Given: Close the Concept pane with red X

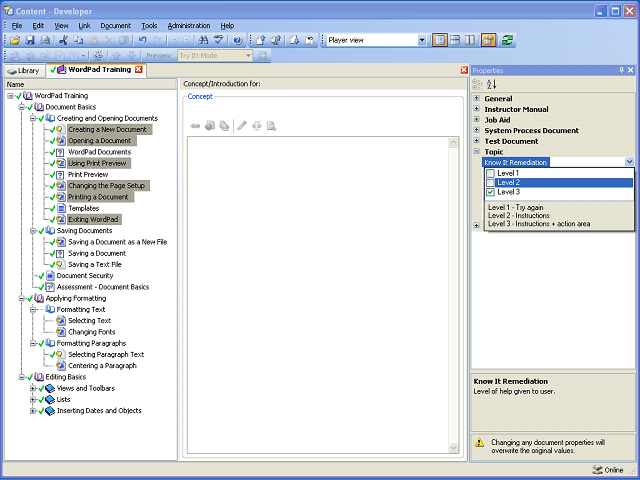Looking at the screenshot, I should [x=464, y=70].
